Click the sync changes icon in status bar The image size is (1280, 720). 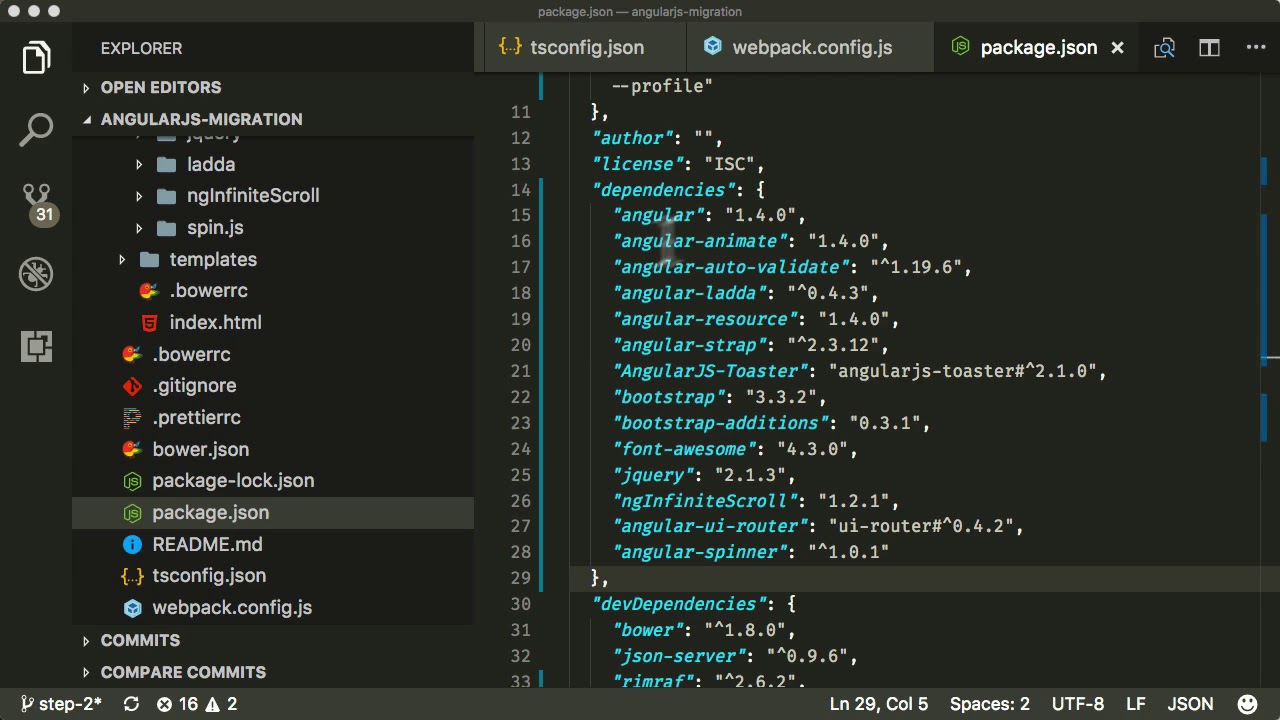(131, 704)
